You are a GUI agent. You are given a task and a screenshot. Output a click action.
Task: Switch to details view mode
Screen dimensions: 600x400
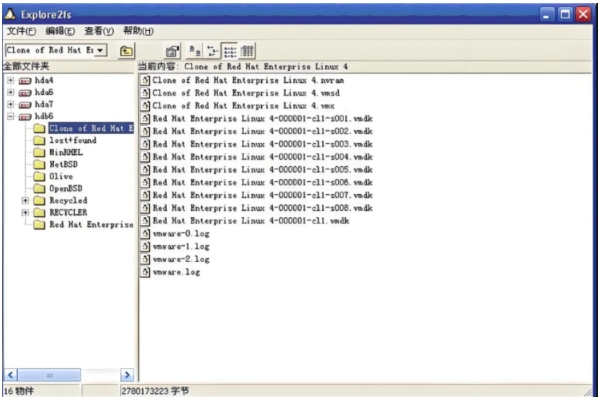(246, 50)
